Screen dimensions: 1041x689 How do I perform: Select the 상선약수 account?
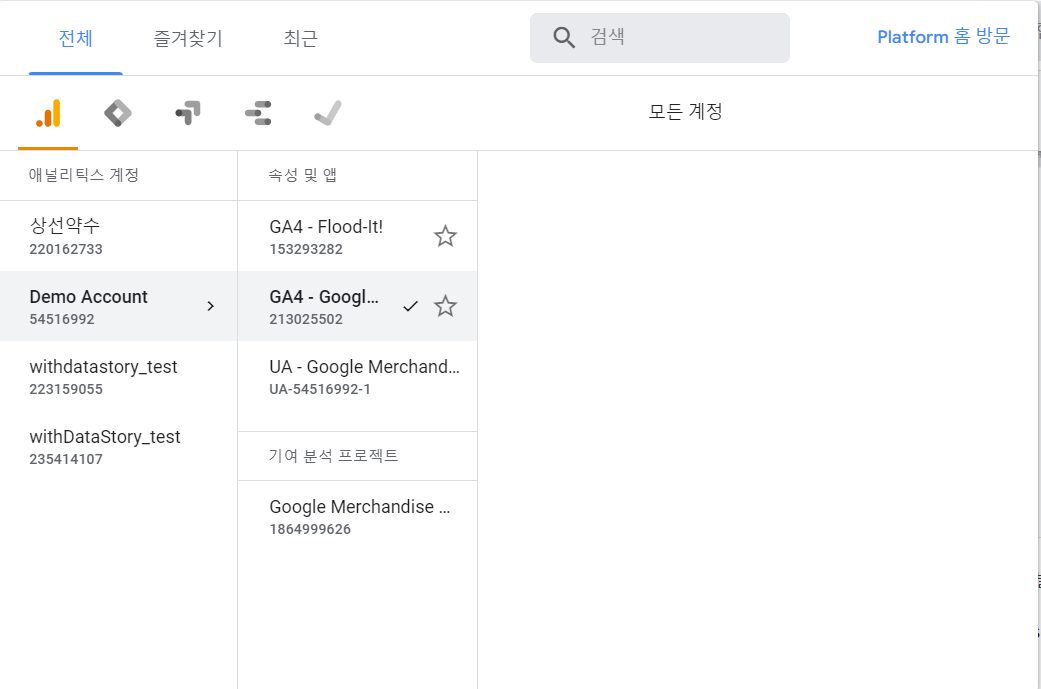[119, 236]
